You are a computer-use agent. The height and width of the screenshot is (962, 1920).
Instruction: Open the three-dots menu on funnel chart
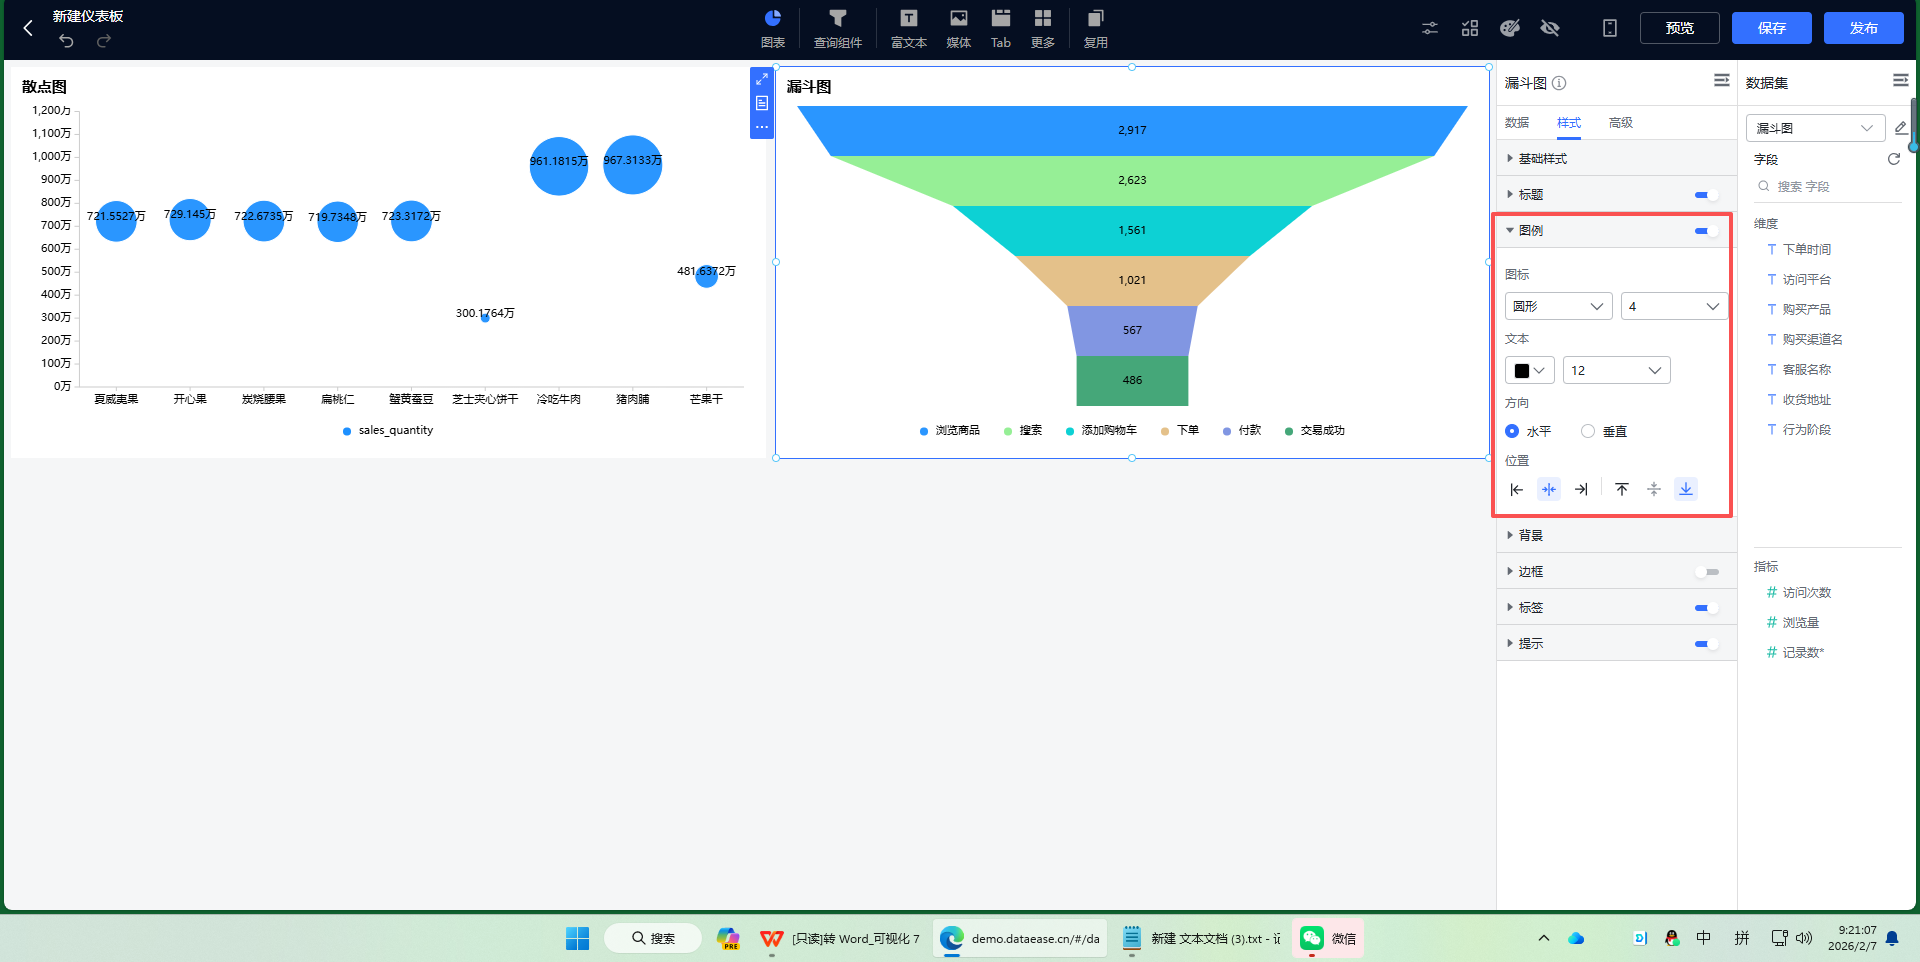click(x=762, y=127)
